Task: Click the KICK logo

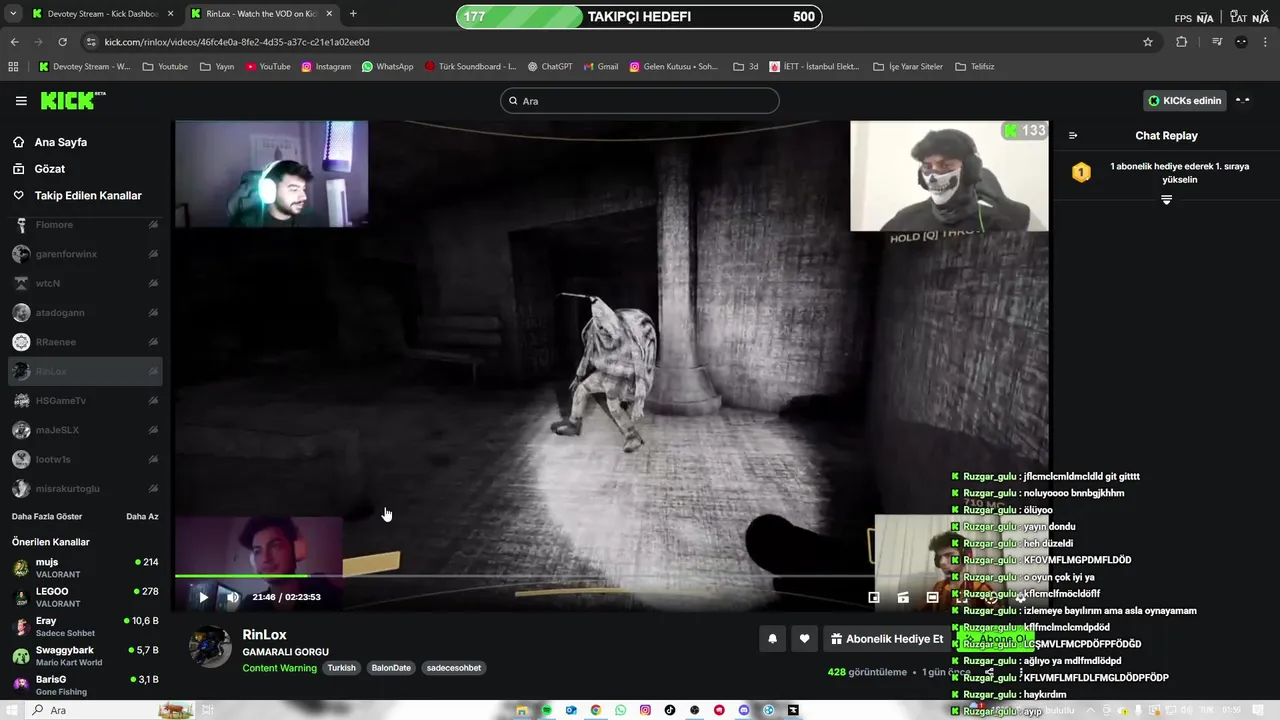Action: [x=72, y=101]
